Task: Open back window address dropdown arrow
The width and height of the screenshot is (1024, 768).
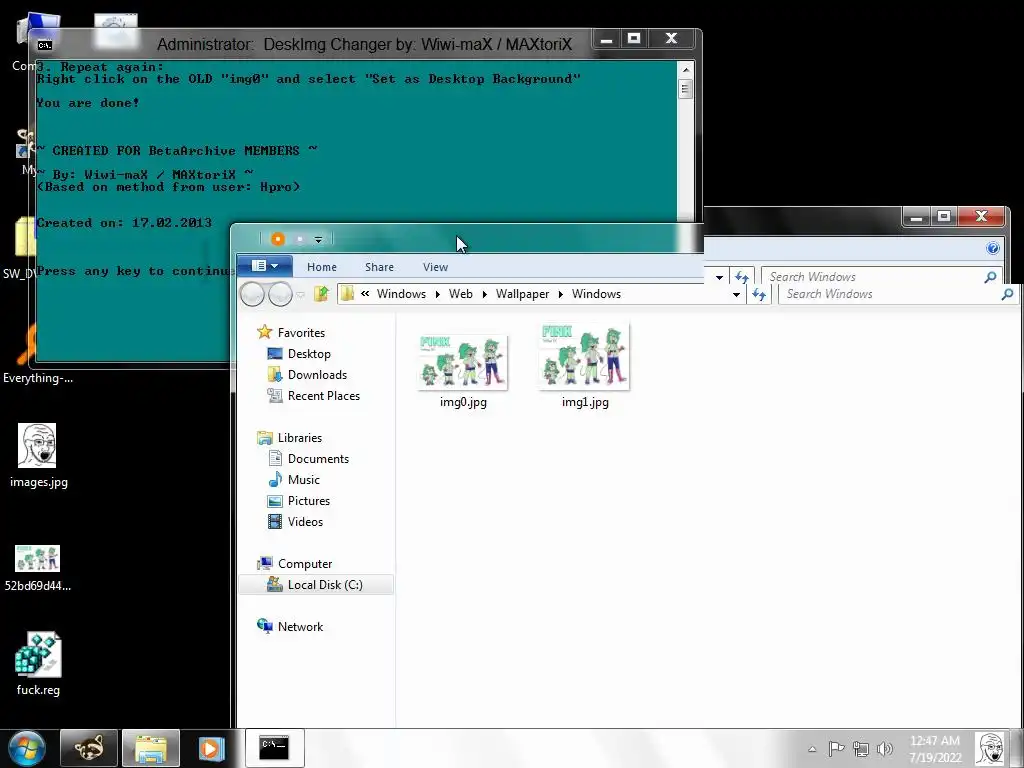Action: [x=719, y=277]
